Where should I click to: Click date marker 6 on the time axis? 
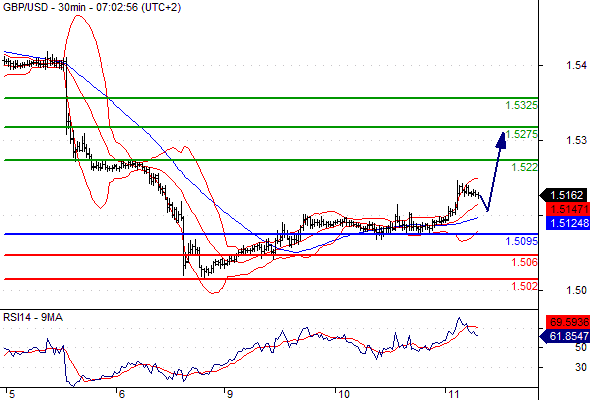click(x=121, y=394)
